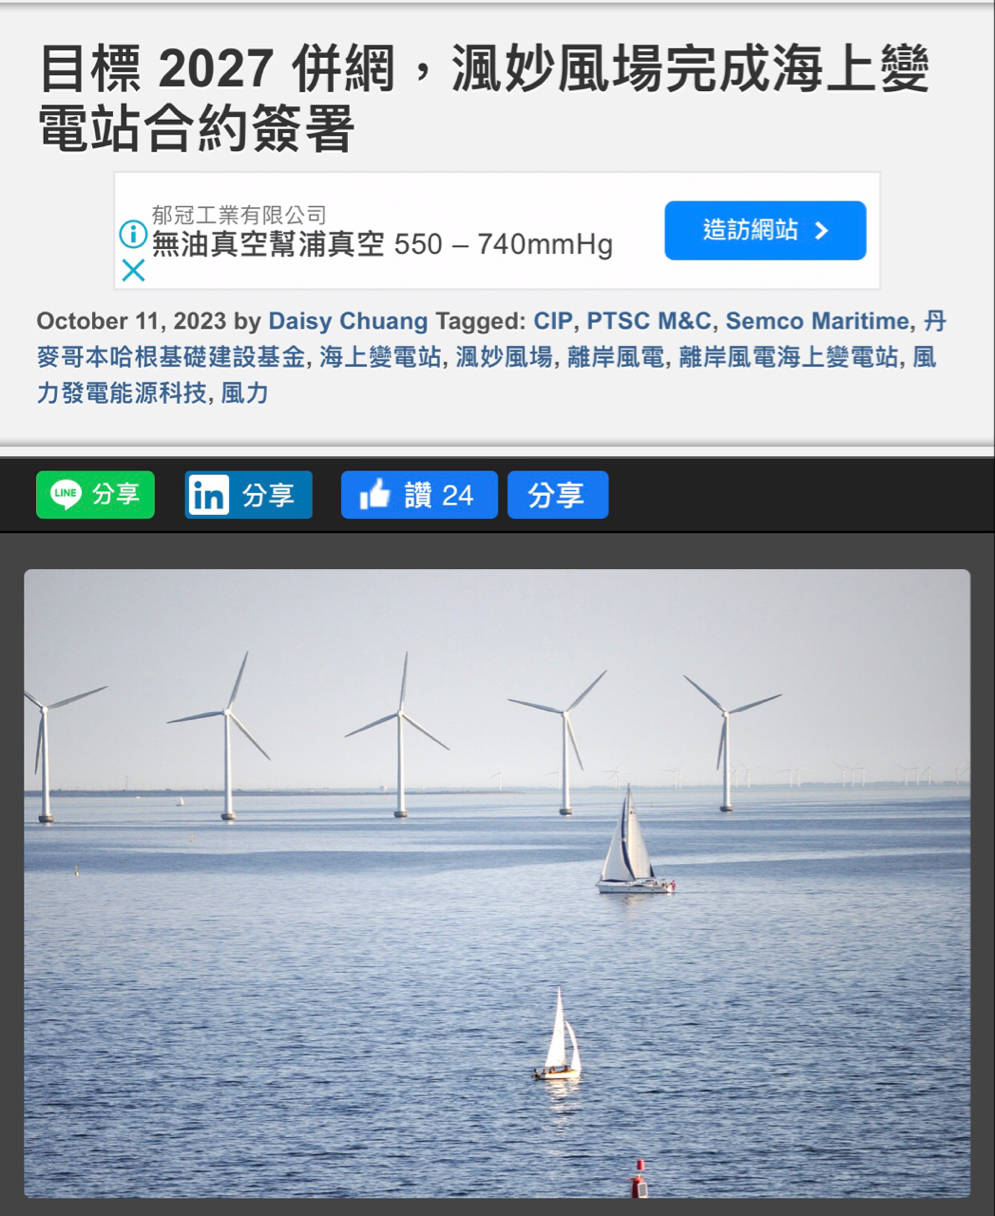Share article on LinkedIn
The image size is (995, 1216).
click(248, 495)
